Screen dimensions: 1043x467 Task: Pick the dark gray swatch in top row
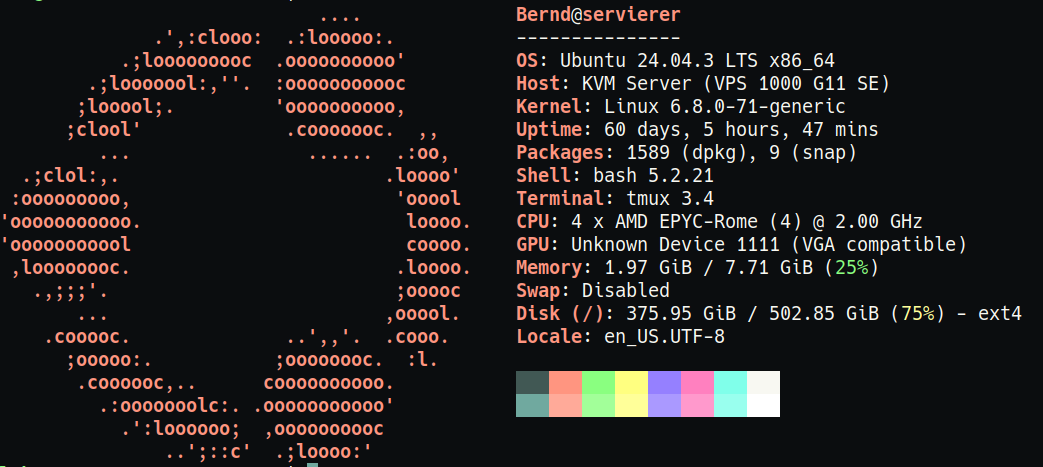coord(532,382)
